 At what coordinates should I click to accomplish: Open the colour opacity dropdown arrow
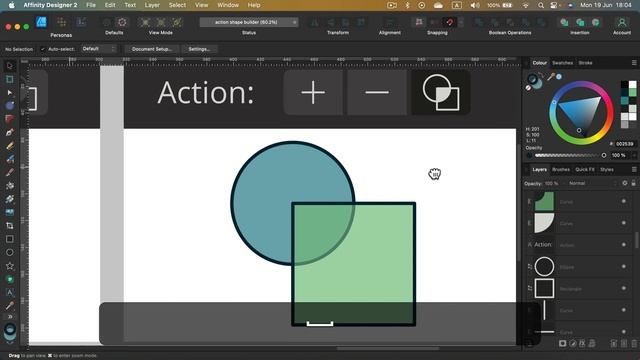click(634, 156)
